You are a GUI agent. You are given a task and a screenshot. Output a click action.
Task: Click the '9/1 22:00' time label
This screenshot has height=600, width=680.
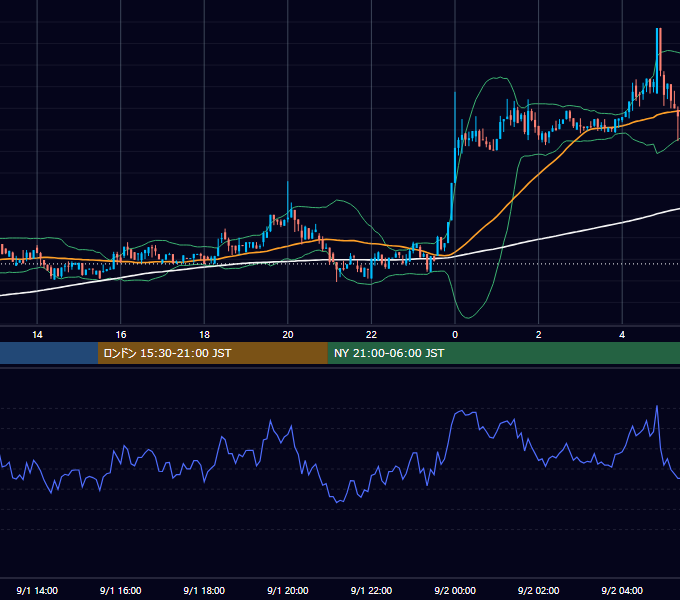[371, 590]
